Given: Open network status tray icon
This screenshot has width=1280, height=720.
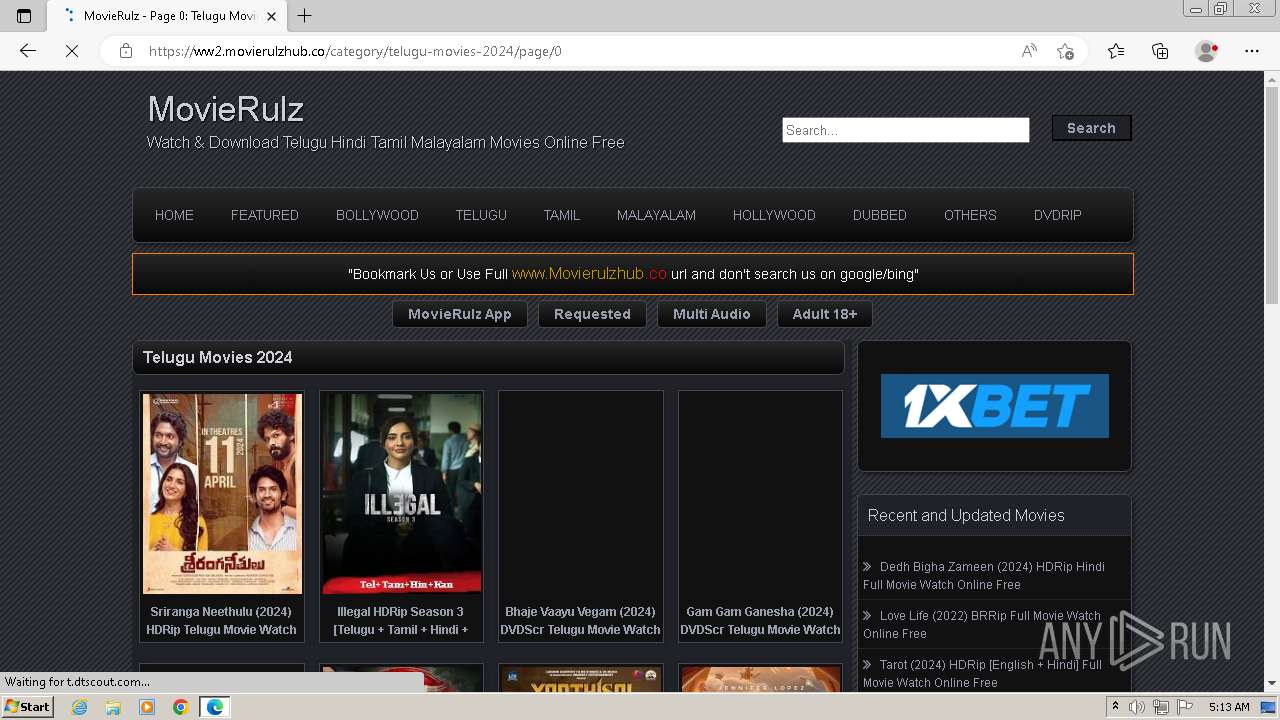Looking at the screenshot, I should [1161, 707].
